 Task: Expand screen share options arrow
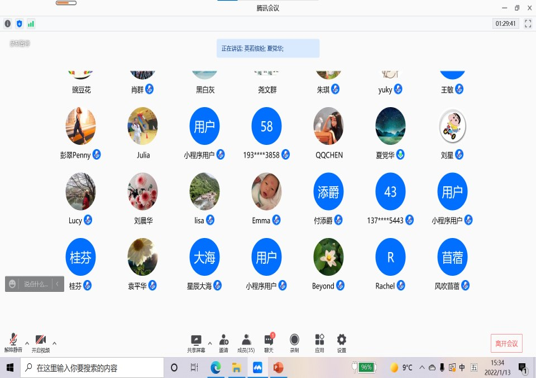coord(210,343)
